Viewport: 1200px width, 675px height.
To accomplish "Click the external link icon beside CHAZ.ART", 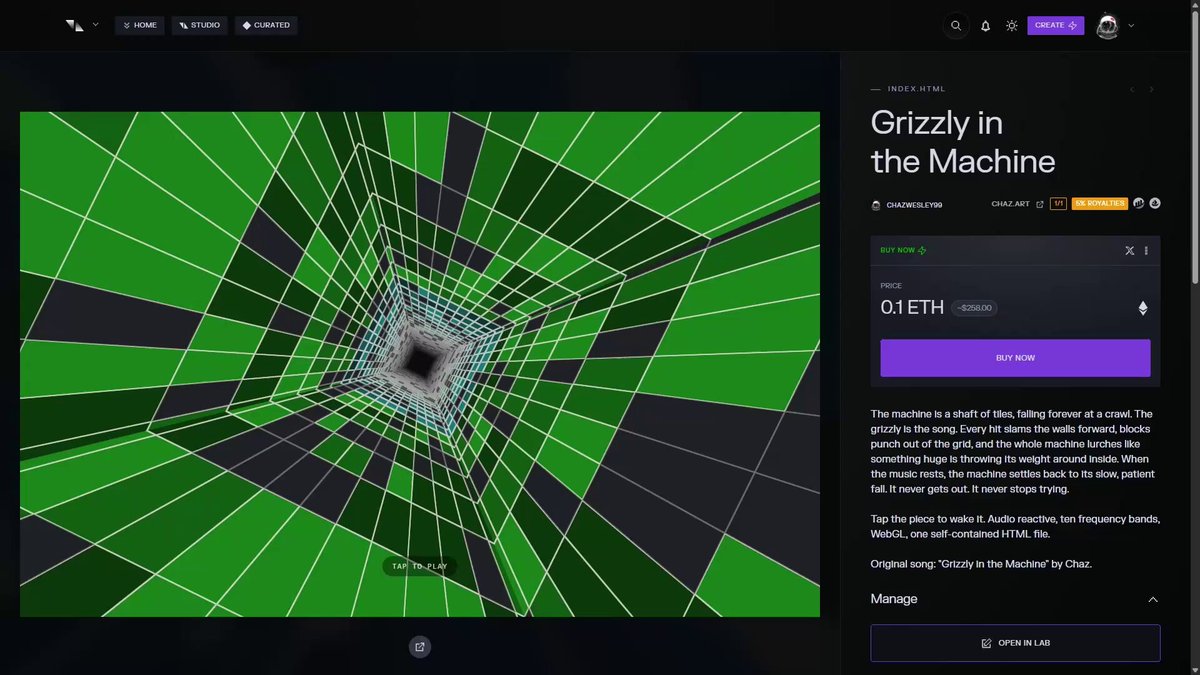I will tap(1040, 204).
